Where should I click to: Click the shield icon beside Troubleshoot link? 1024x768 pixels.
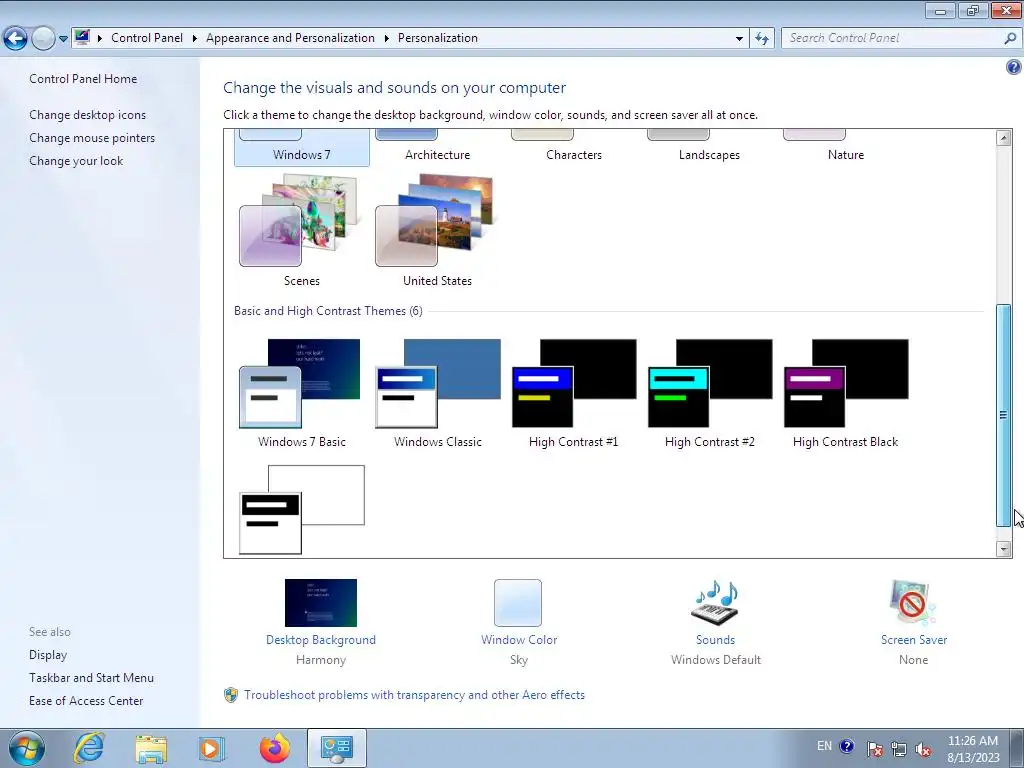(231, 695)
